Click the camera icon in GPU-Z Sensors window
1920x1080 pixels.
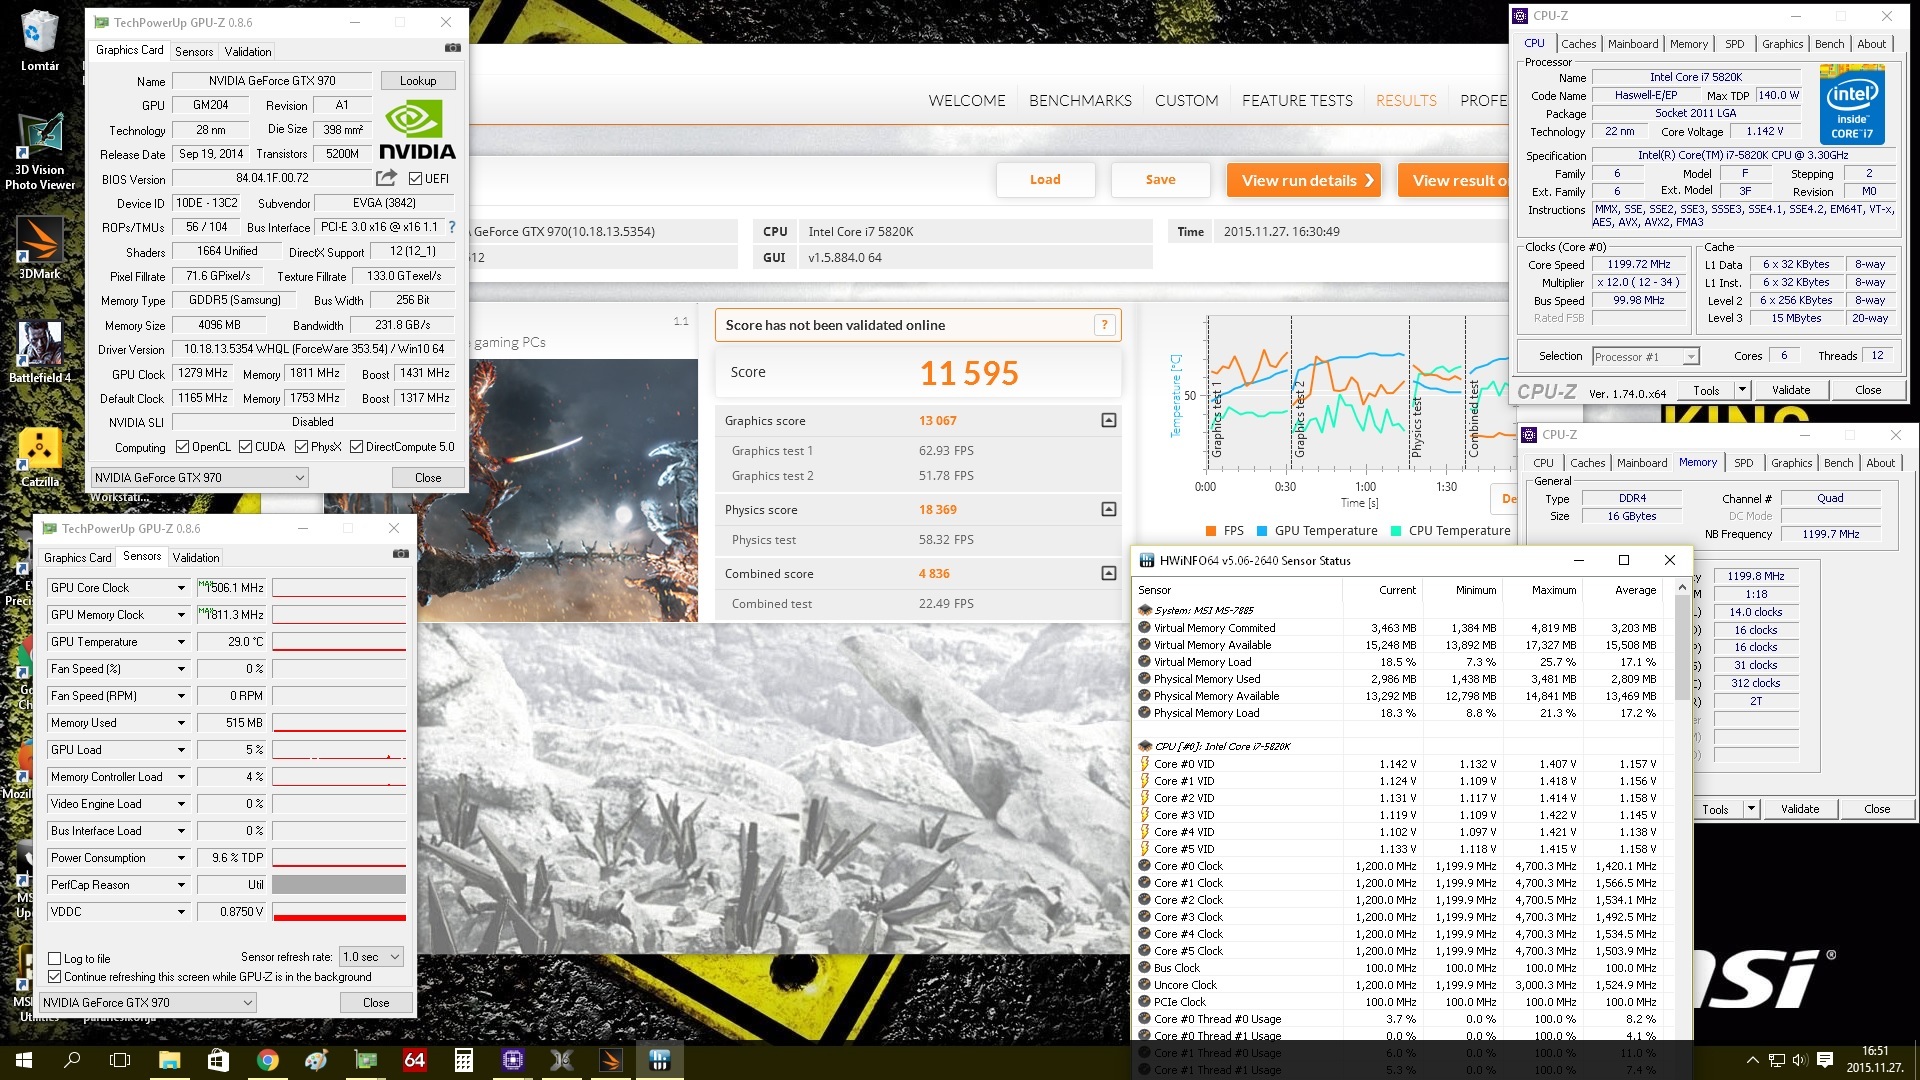tap(401, 554)
